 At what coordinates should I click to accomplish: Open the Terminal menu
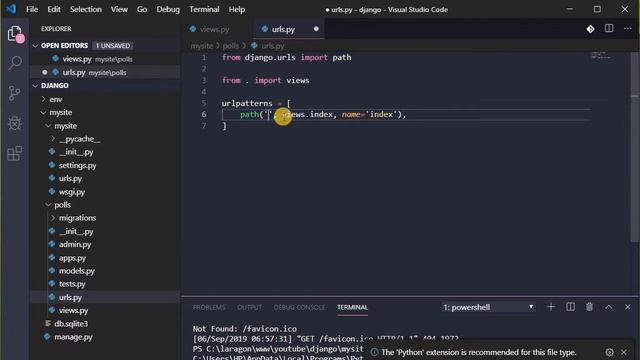point(204,9)
